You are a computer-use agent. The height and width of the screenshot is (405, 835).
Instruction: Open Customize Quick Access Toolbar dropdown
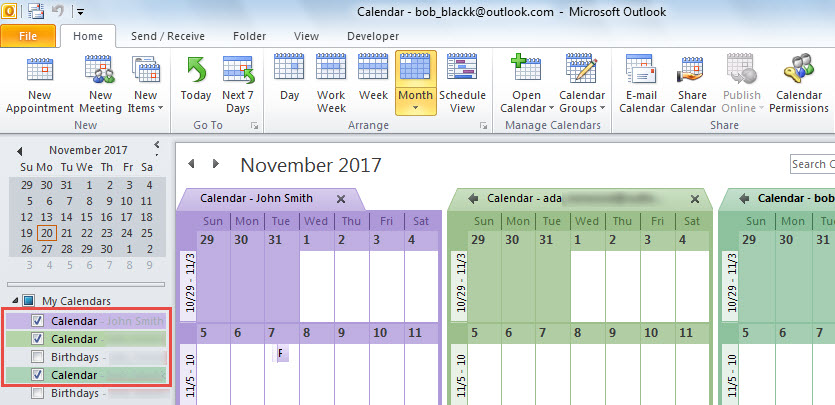click(79, 11)
